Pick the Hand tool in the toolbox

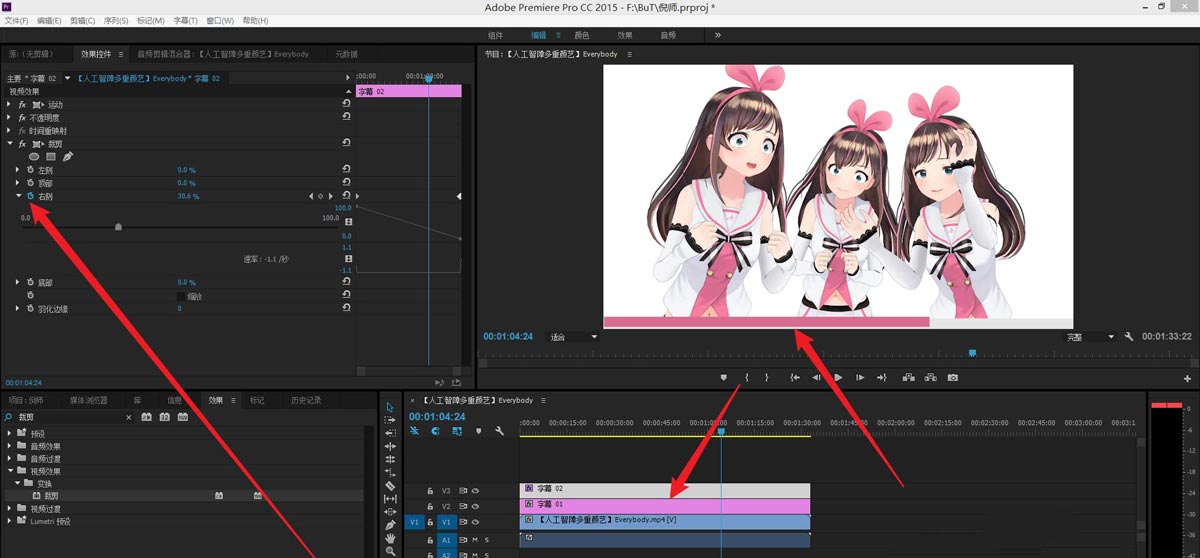(x=390, y=538)
